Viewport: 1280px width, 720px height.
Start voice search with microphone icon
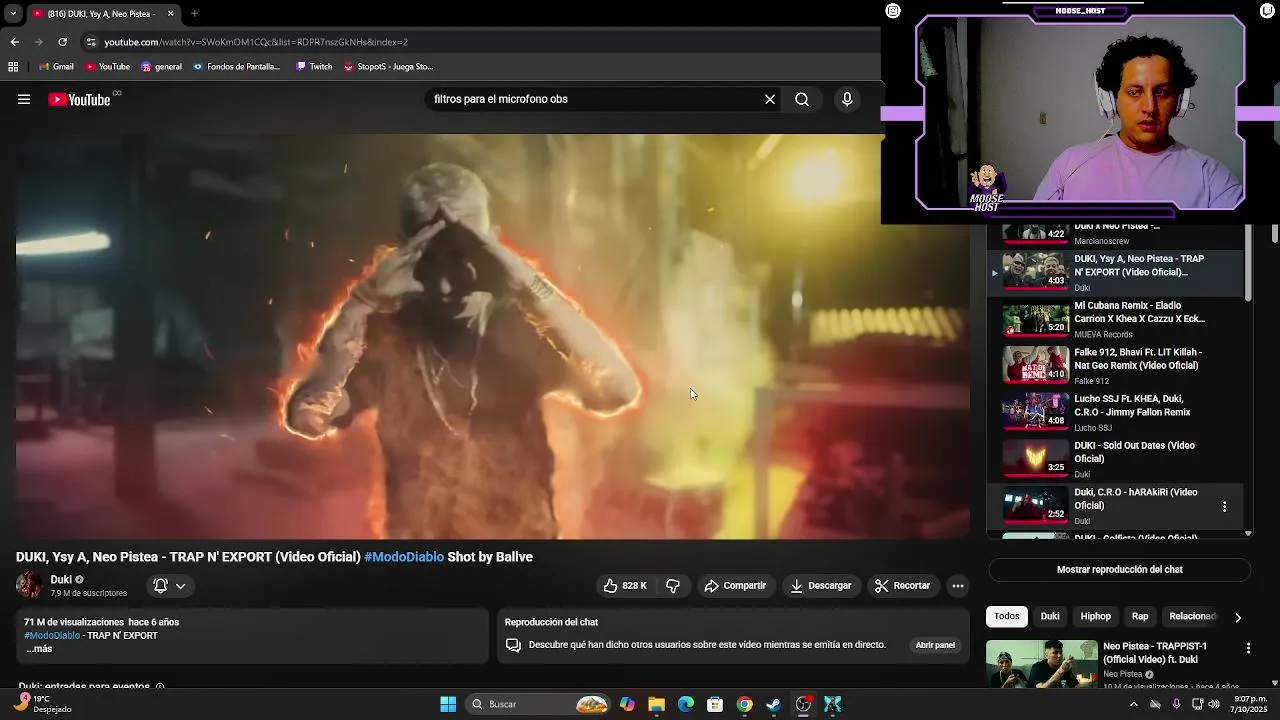pyautogui.click(x=847, y=99)
